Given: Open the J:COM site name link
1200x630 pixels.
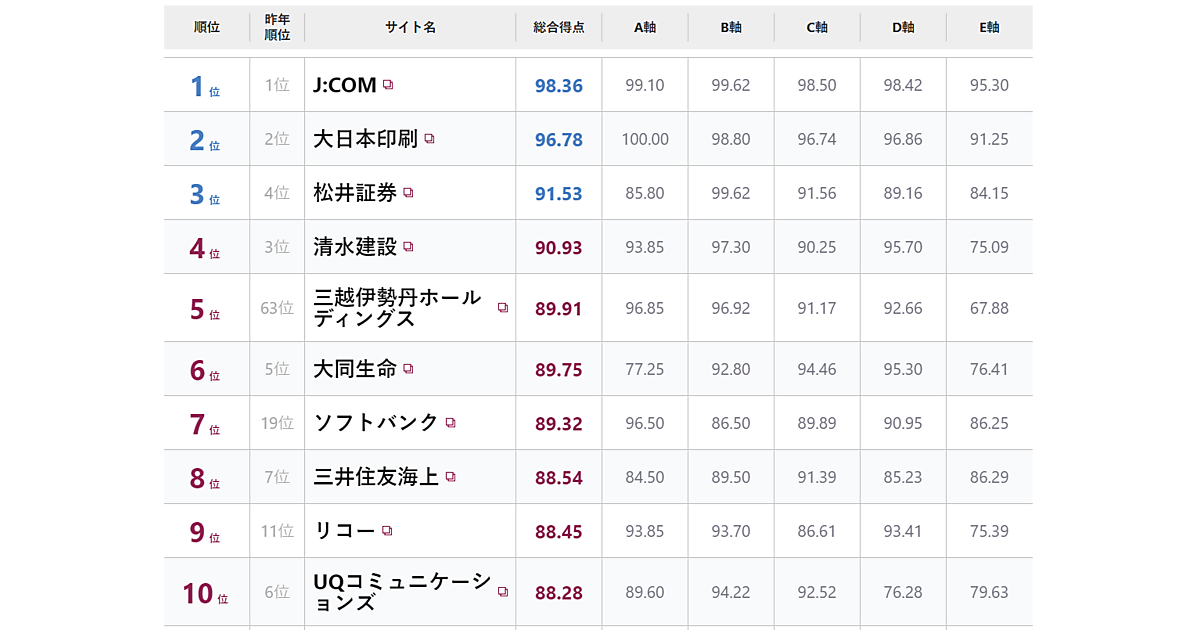Looking at the screenshot, I should point(344,85).
